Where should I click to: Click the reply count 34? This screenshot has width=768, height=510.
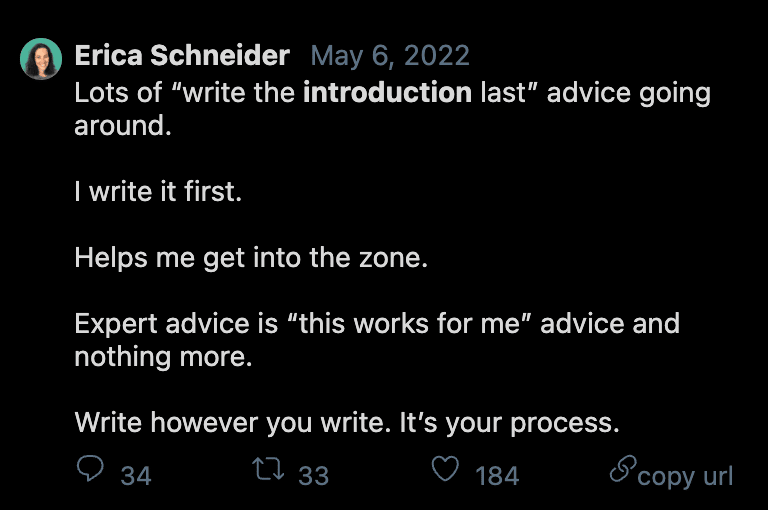(x=136, y=476)
